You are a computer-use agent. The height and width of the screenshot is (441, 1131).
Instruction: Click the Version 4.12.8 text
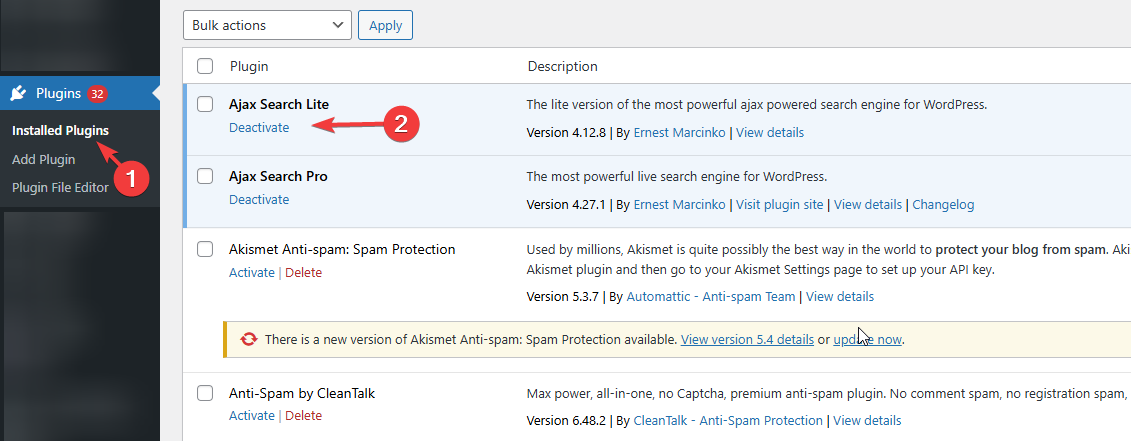click(566, 133)
